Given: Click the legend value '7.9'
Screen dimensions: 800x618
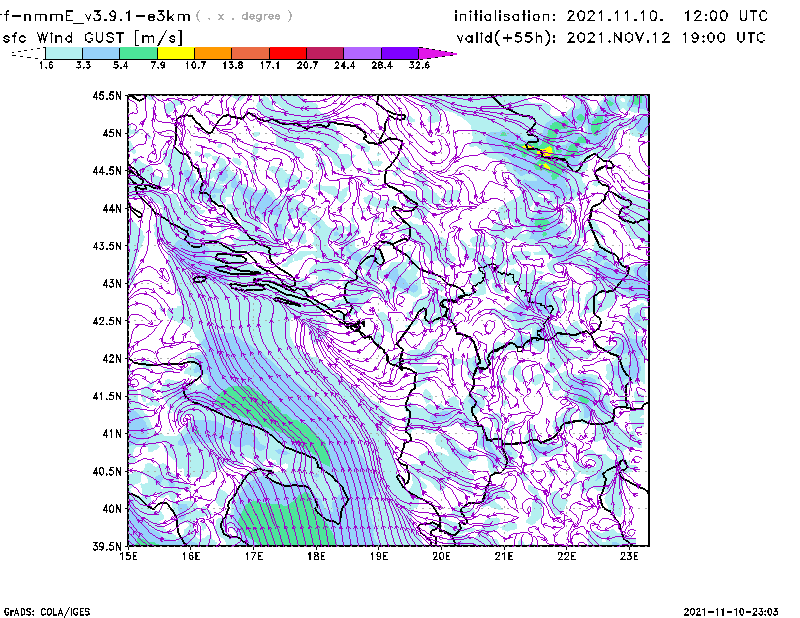Looking at the screenshot, I should (158, 65).
